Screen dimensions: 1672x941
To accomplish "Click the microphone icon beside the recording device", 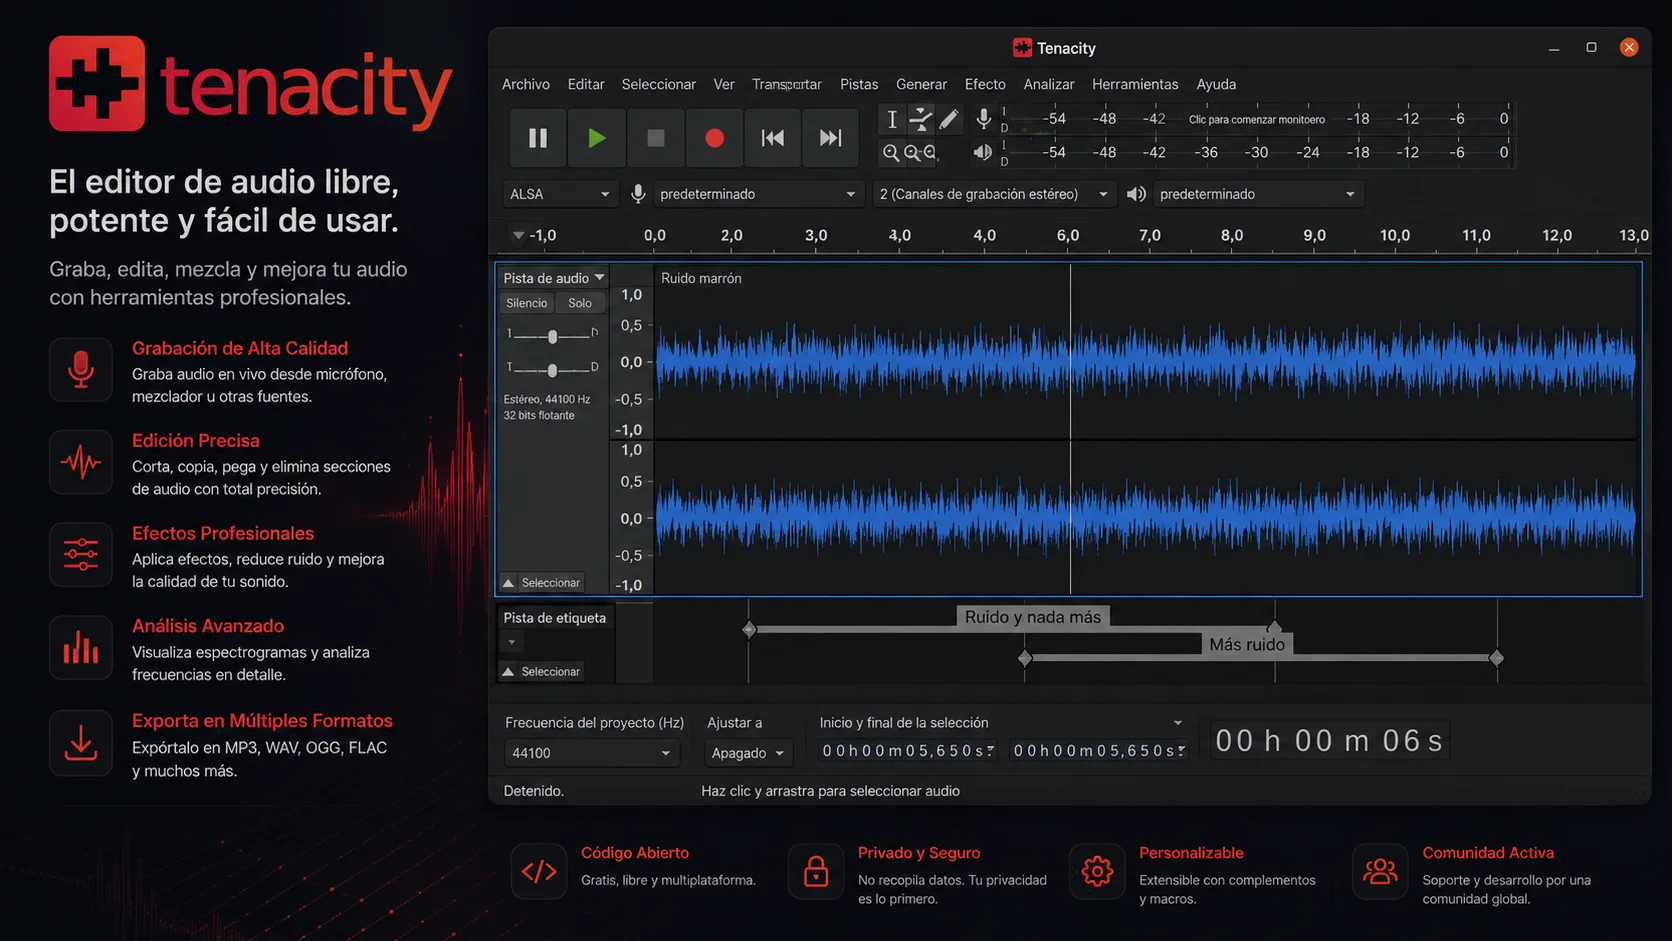I will 638,194.
